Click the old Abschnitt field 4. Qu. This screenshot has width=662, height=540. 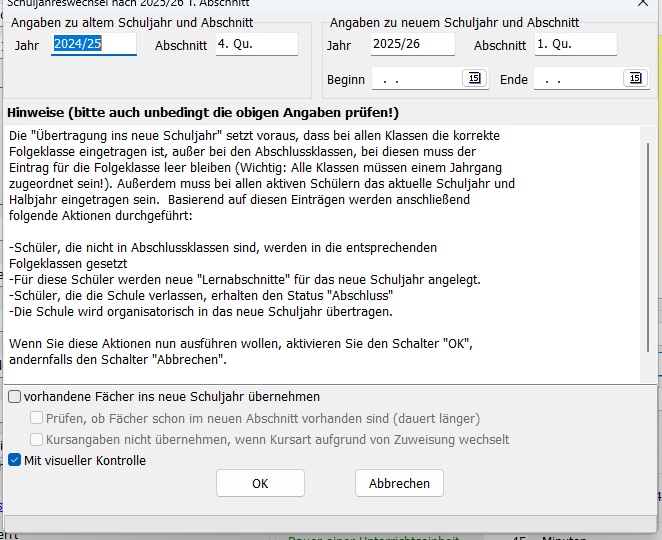pos(257,44)
